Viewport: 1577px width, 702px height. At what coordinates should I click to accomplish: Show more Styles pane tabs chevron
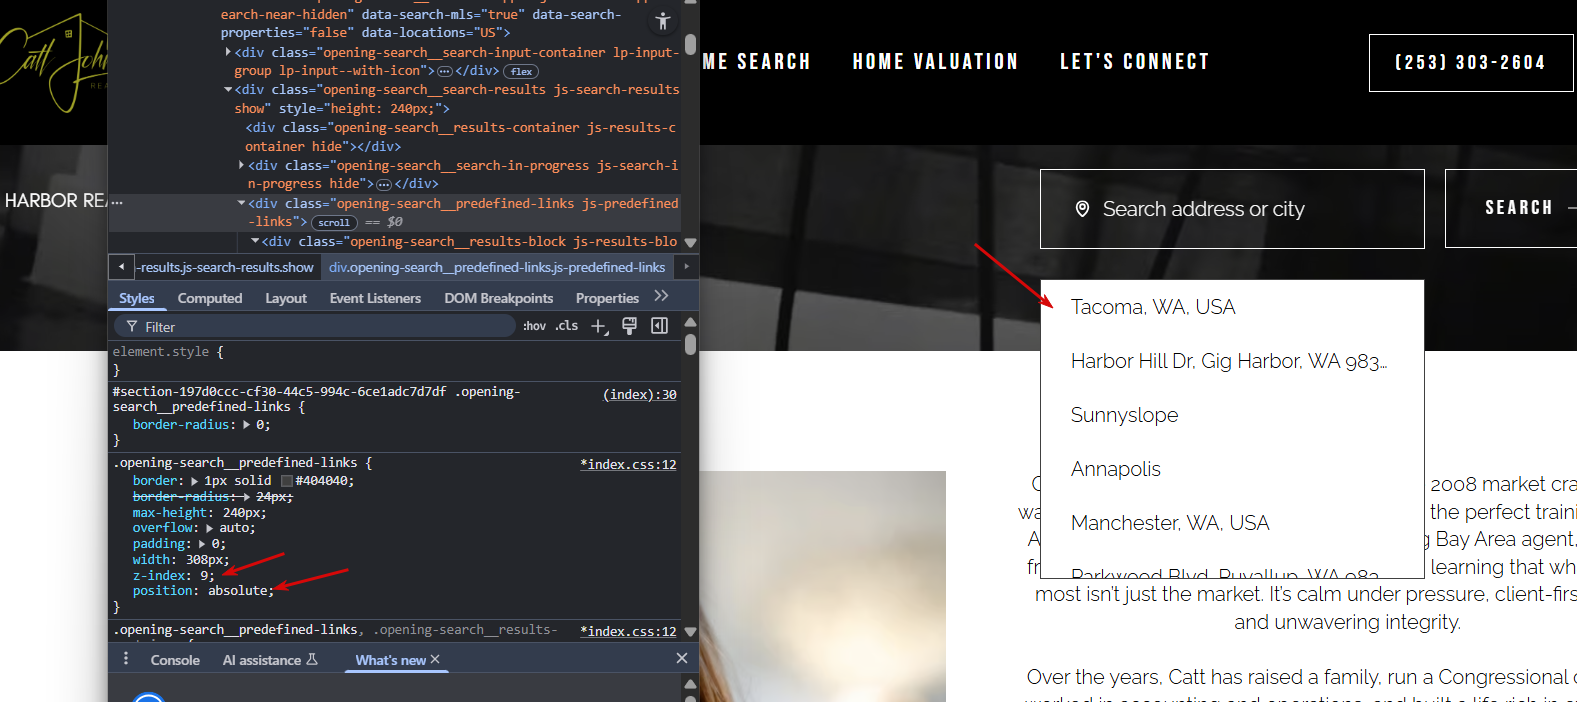[661, 296]
